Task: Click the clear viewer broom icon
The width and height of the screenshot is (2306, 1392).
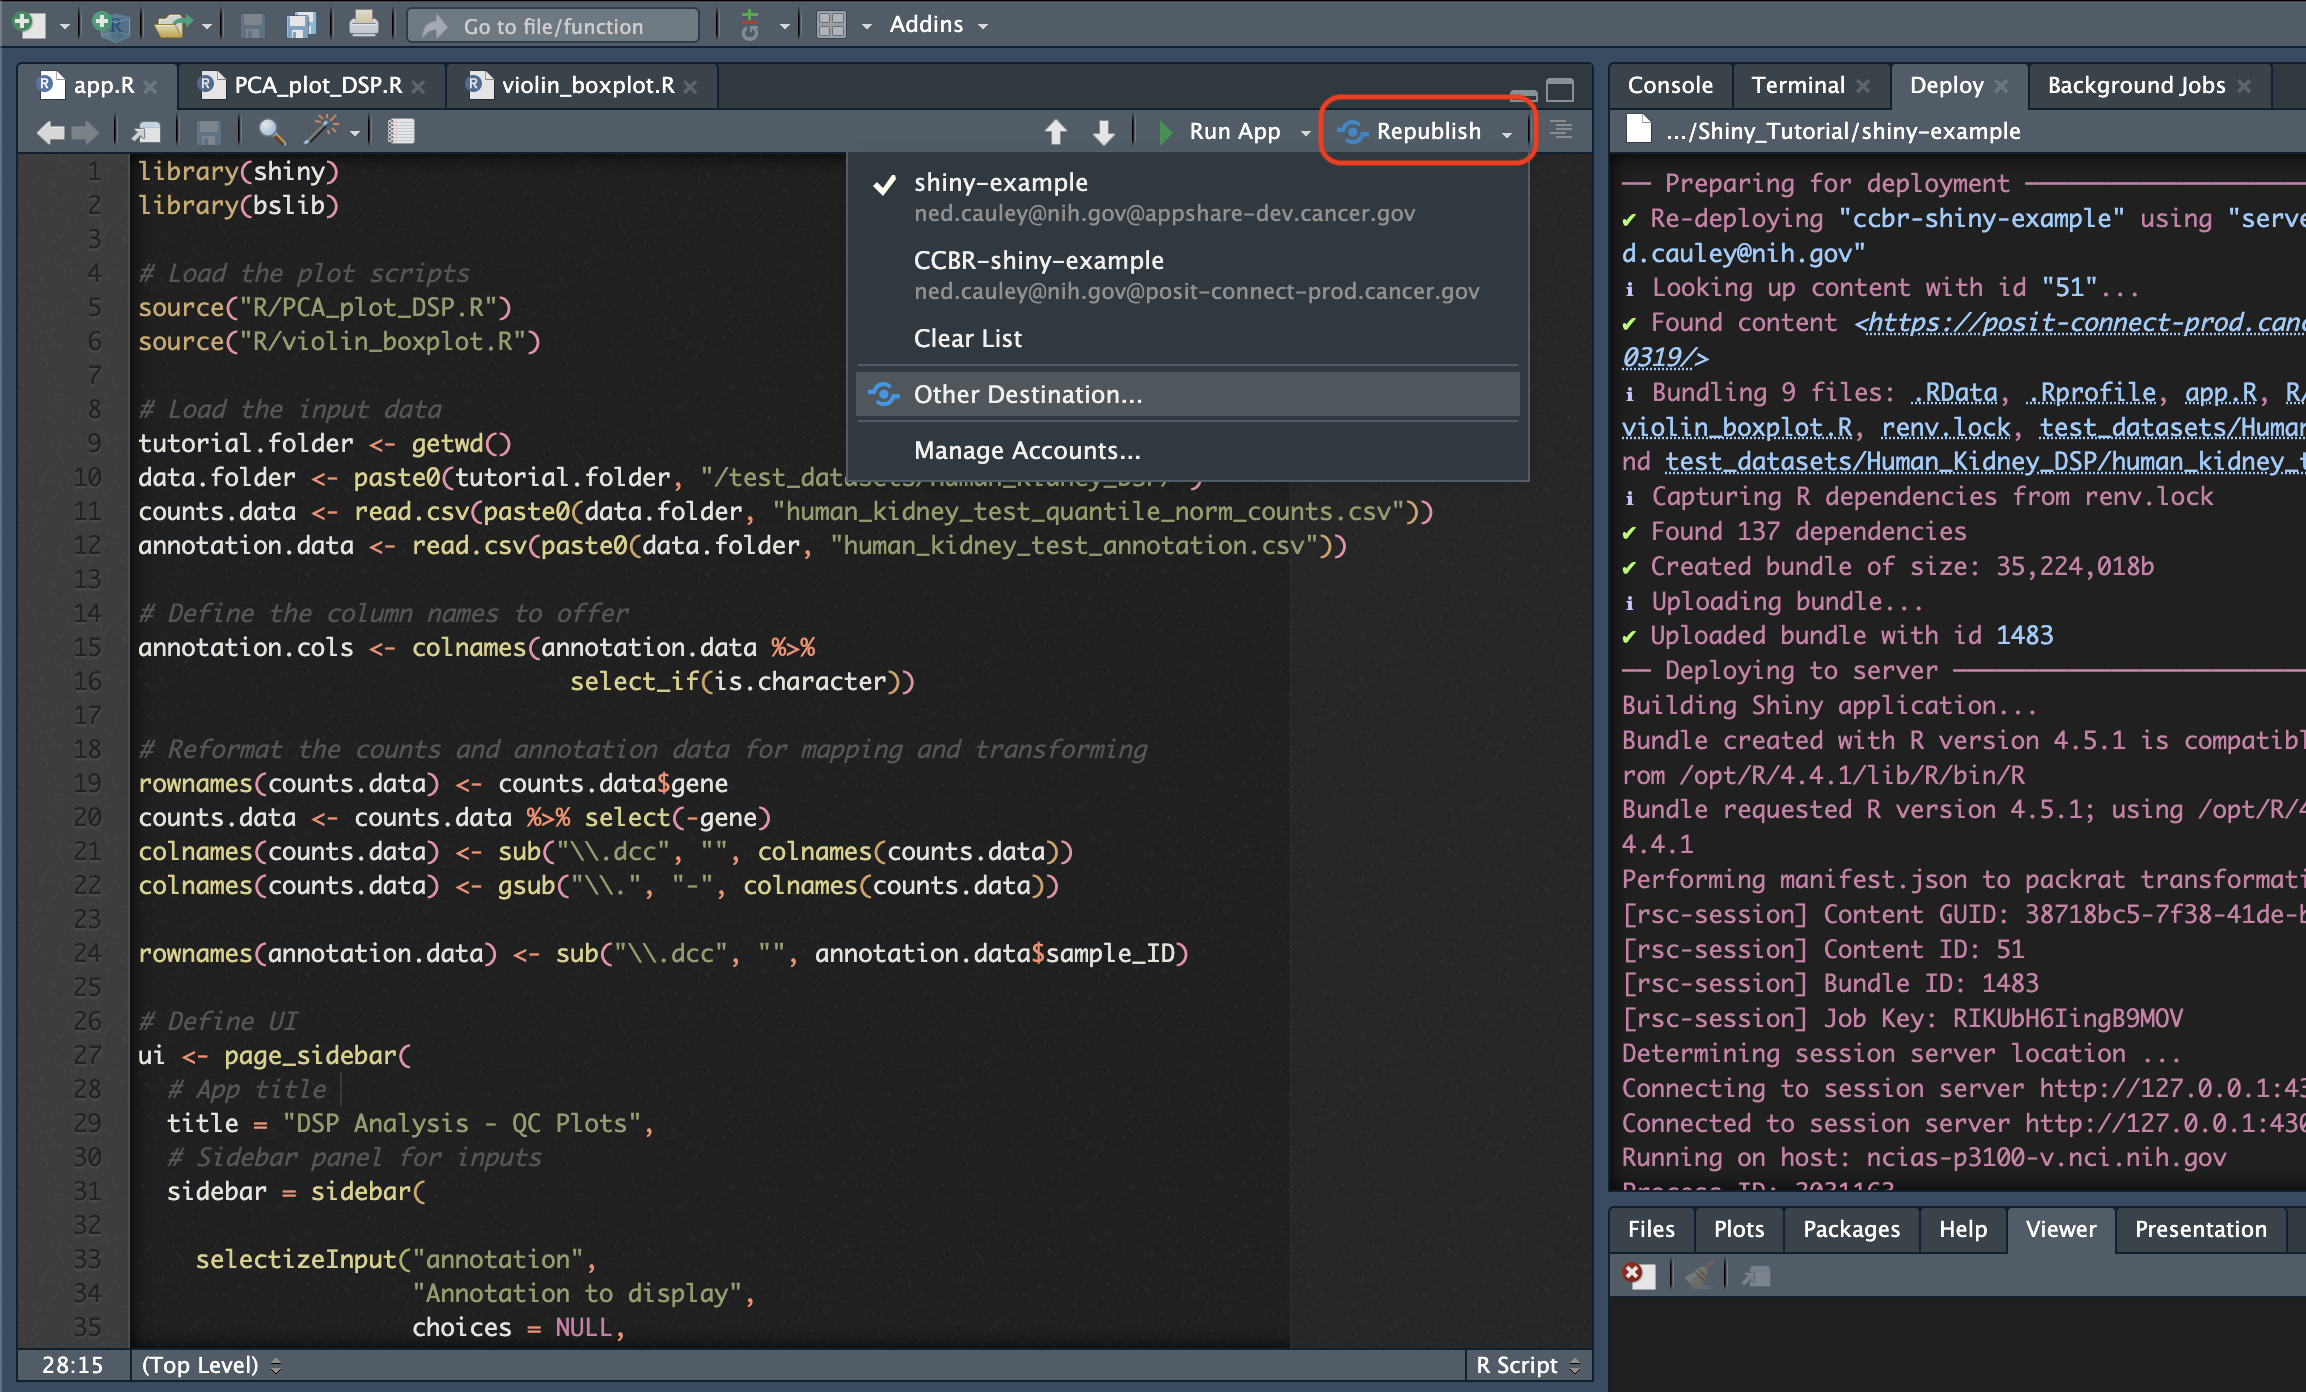Action: pos(1698,1275)
